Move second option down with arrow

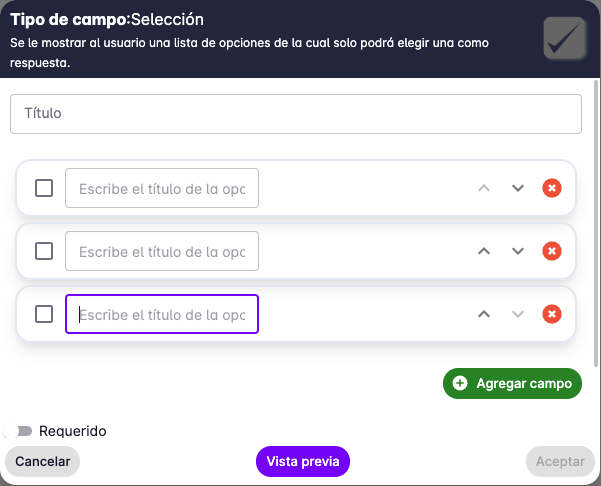click(518, 251)
